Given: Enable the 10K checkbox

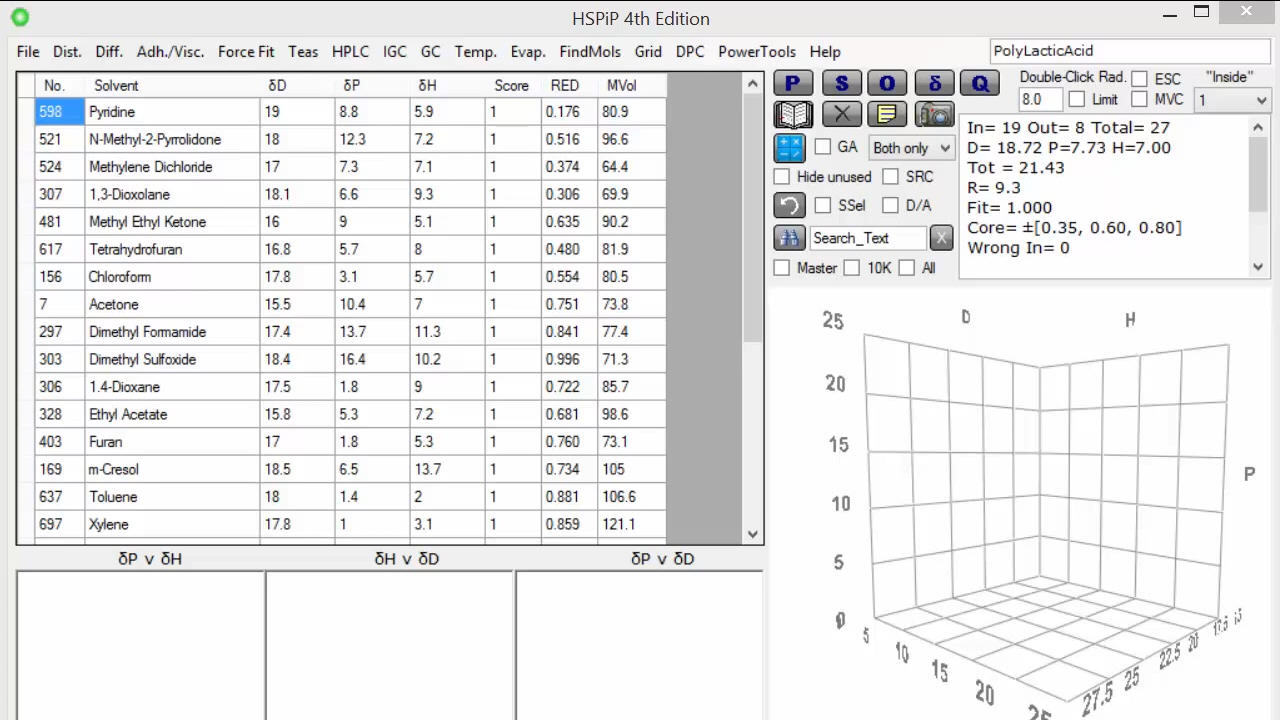Looking at the screenshot, I should point(851,268).
